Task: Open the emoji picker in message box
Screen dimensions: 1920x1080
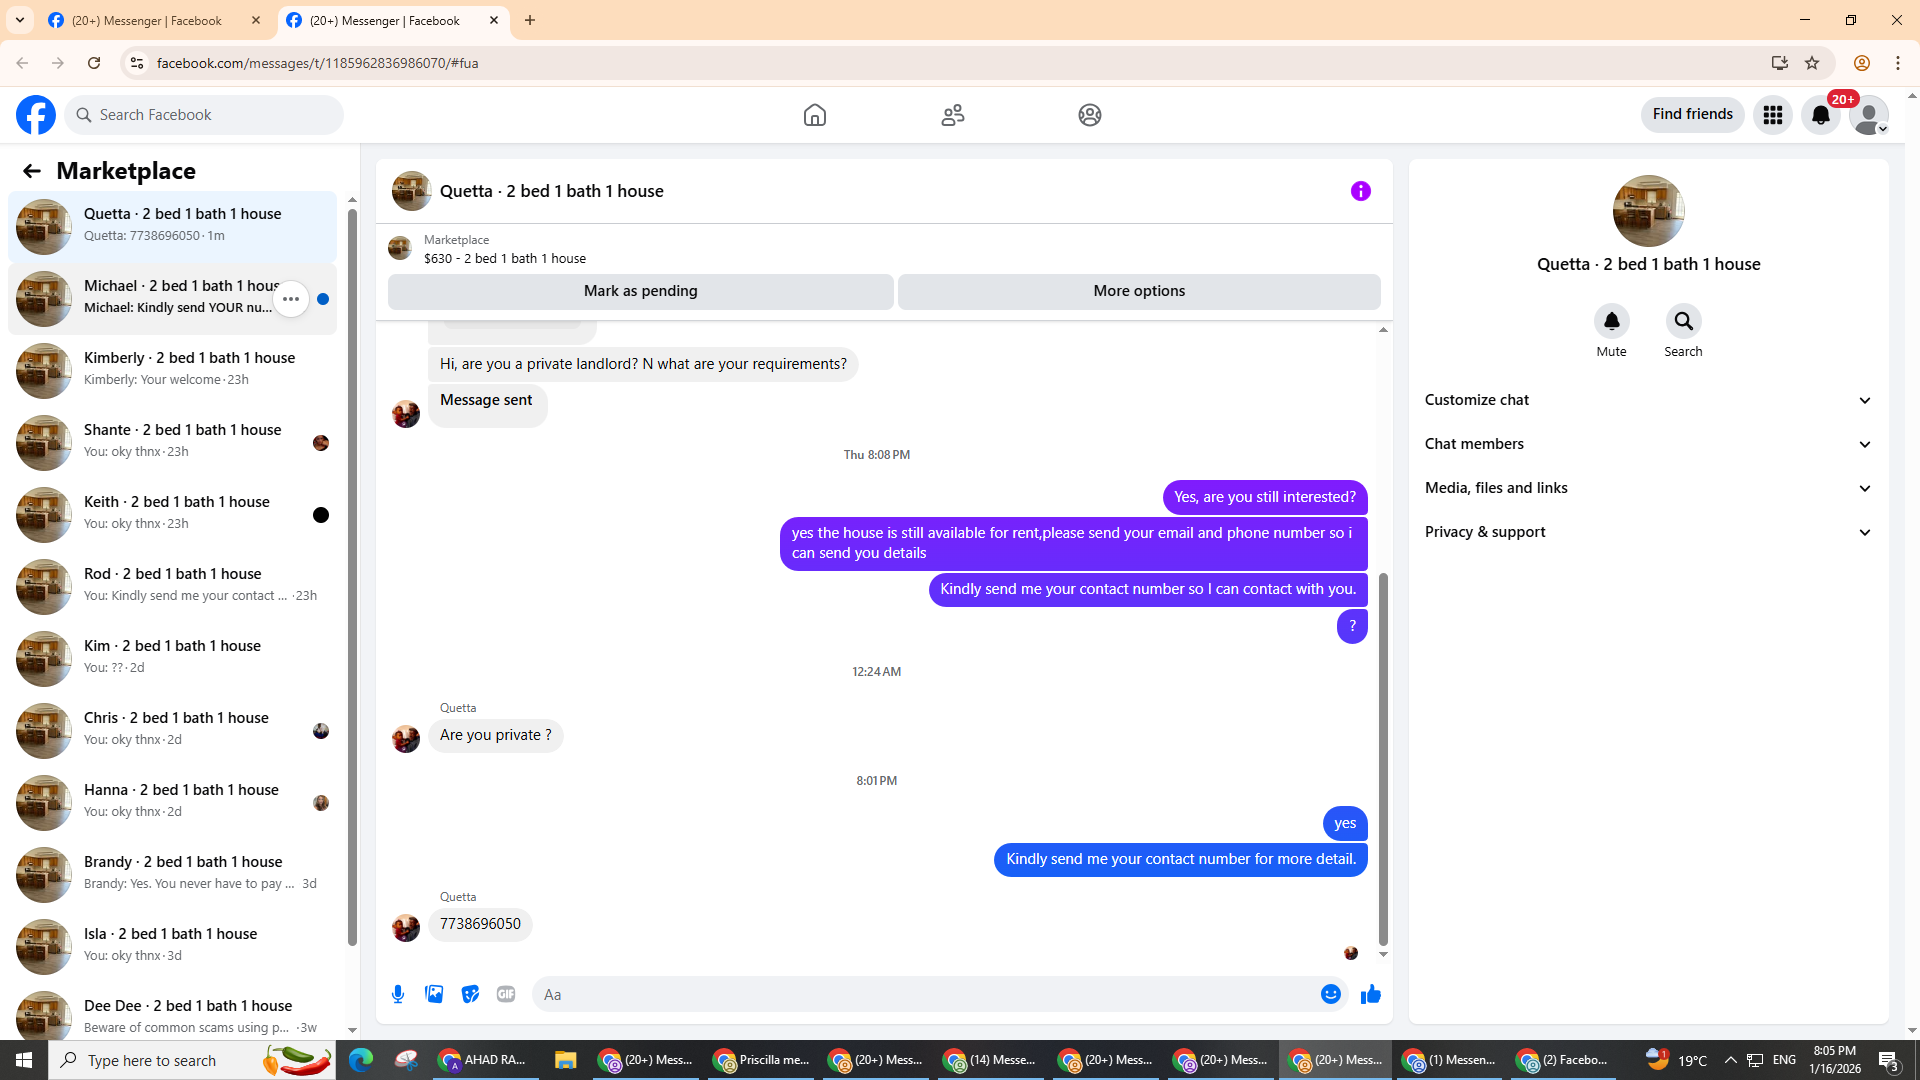Action: (x=1330, y=994)
